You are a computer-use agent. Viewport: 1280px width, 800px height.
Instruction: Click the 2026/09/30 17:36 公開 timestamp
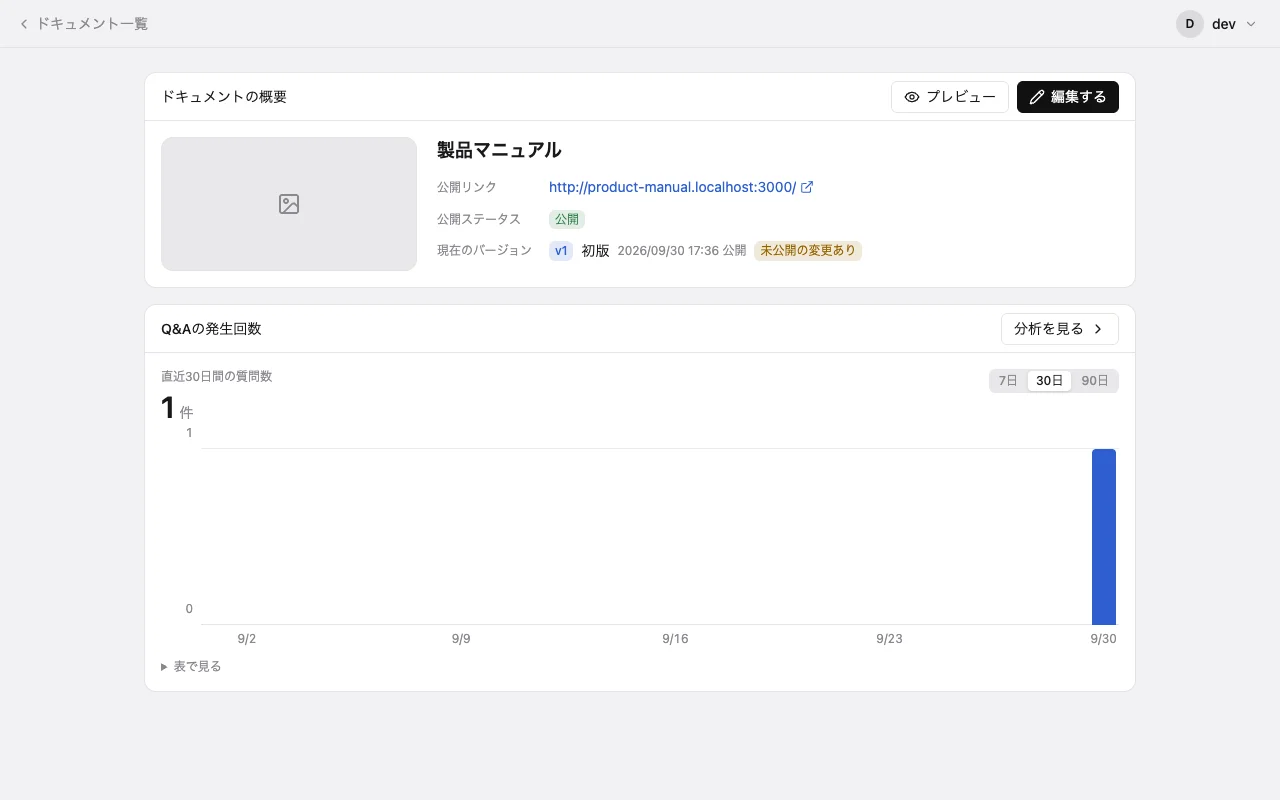point(682,251)
